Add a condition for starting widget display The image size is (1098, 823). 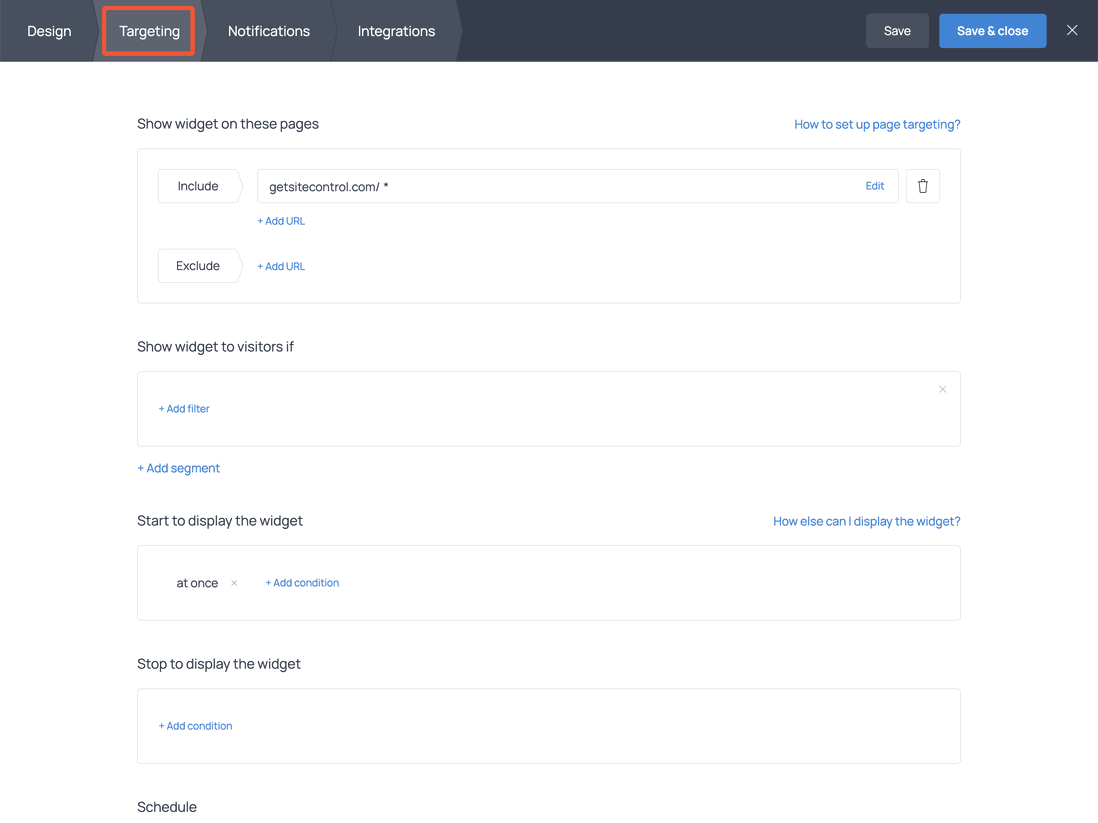[x=302, y=582]
